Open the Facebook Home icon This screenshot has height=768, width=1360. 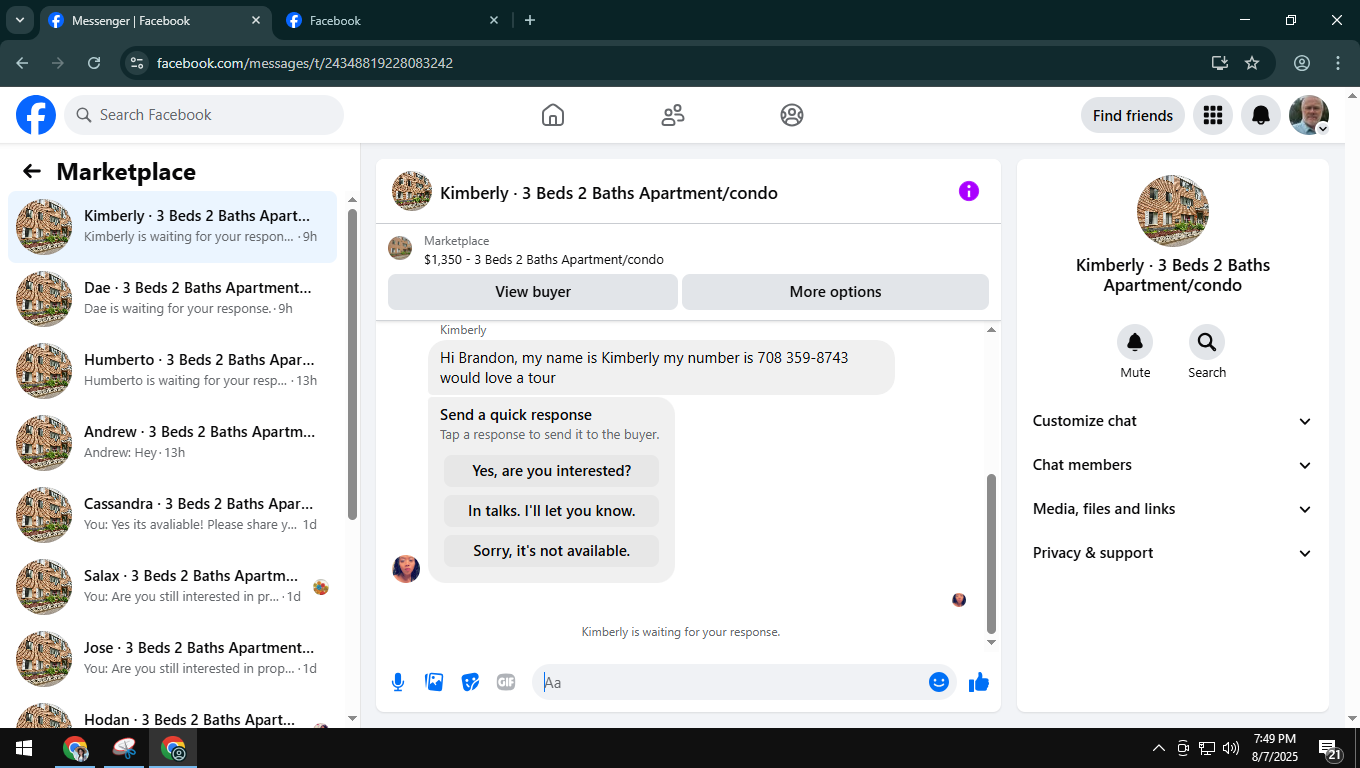coord(553,115)
